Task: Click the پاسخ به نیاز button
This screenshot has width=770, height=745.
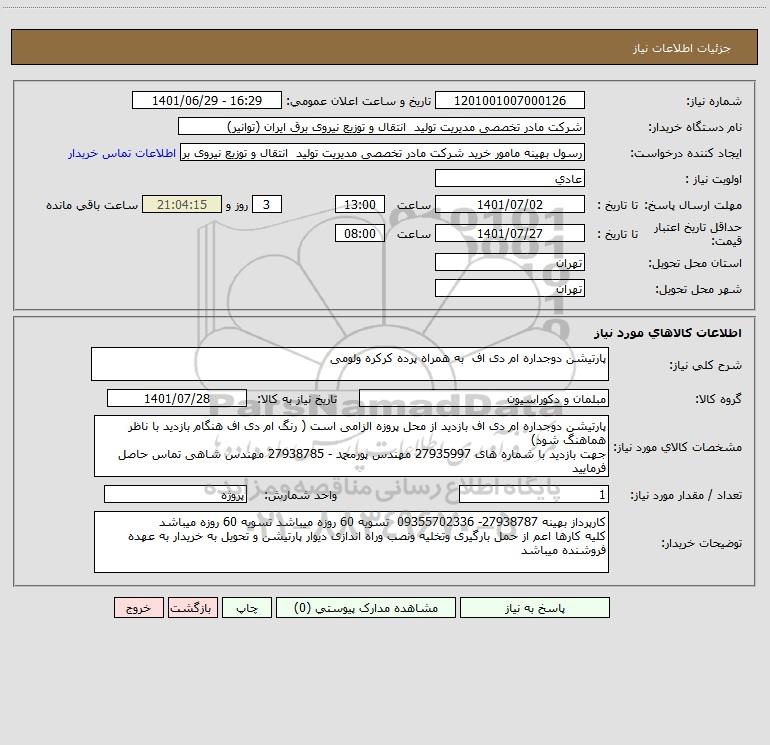Action: point(535,608)
